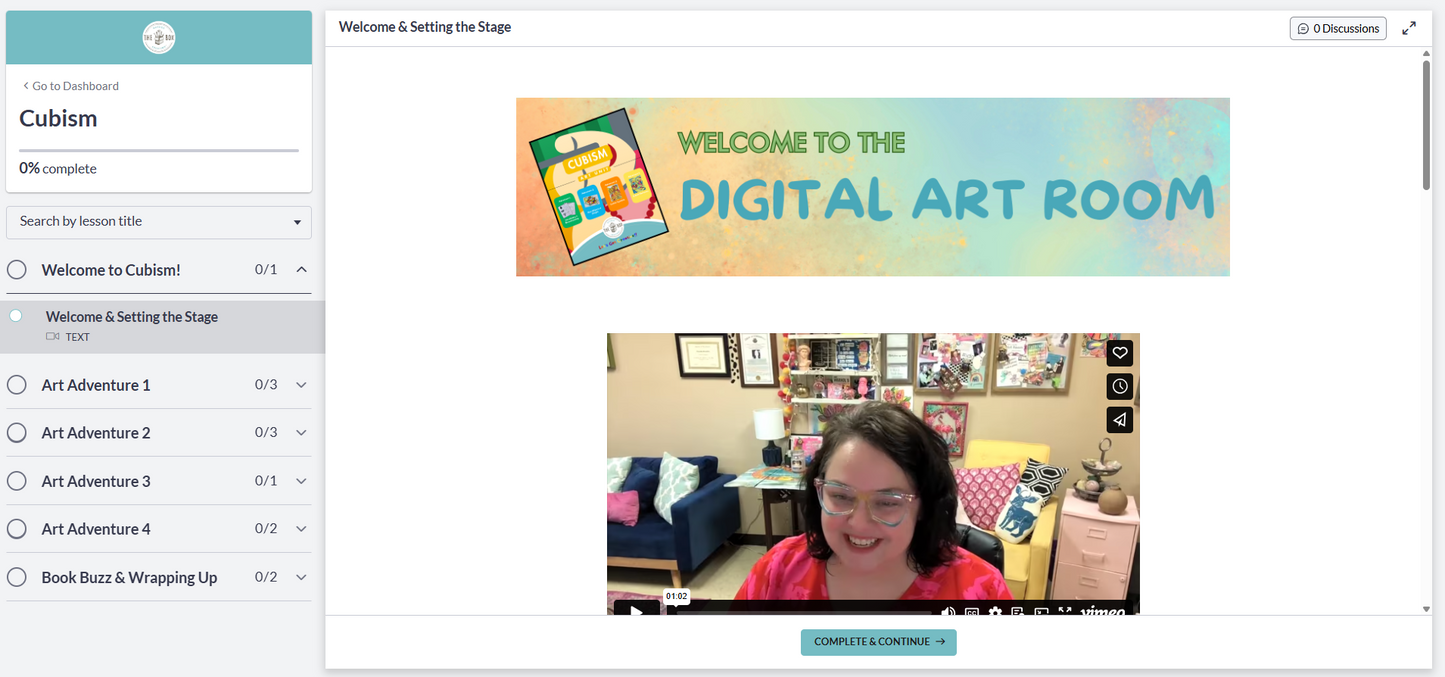Open the Art Adventure 4 section header
This screenshot has height=677, width=1445.
point(95,528)
